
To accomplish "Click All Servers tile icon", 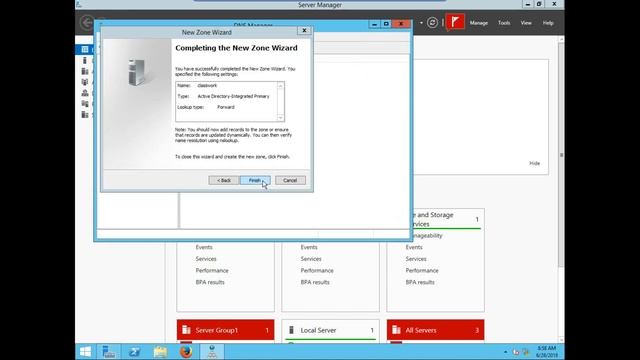I will point(396,329).
